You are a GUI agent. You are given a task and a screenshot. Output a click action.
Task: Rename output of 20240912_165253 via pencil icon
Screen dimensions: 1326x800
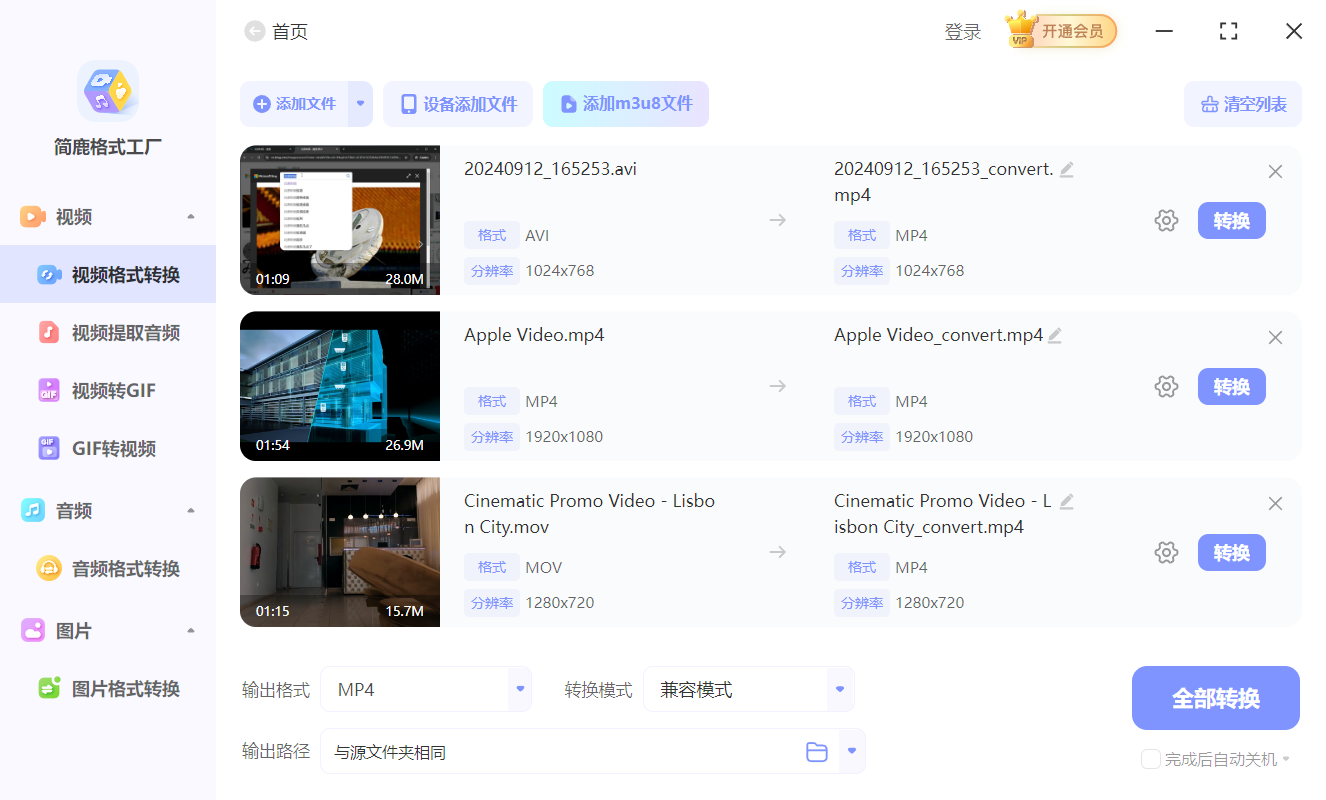[x=1066, y=169]
